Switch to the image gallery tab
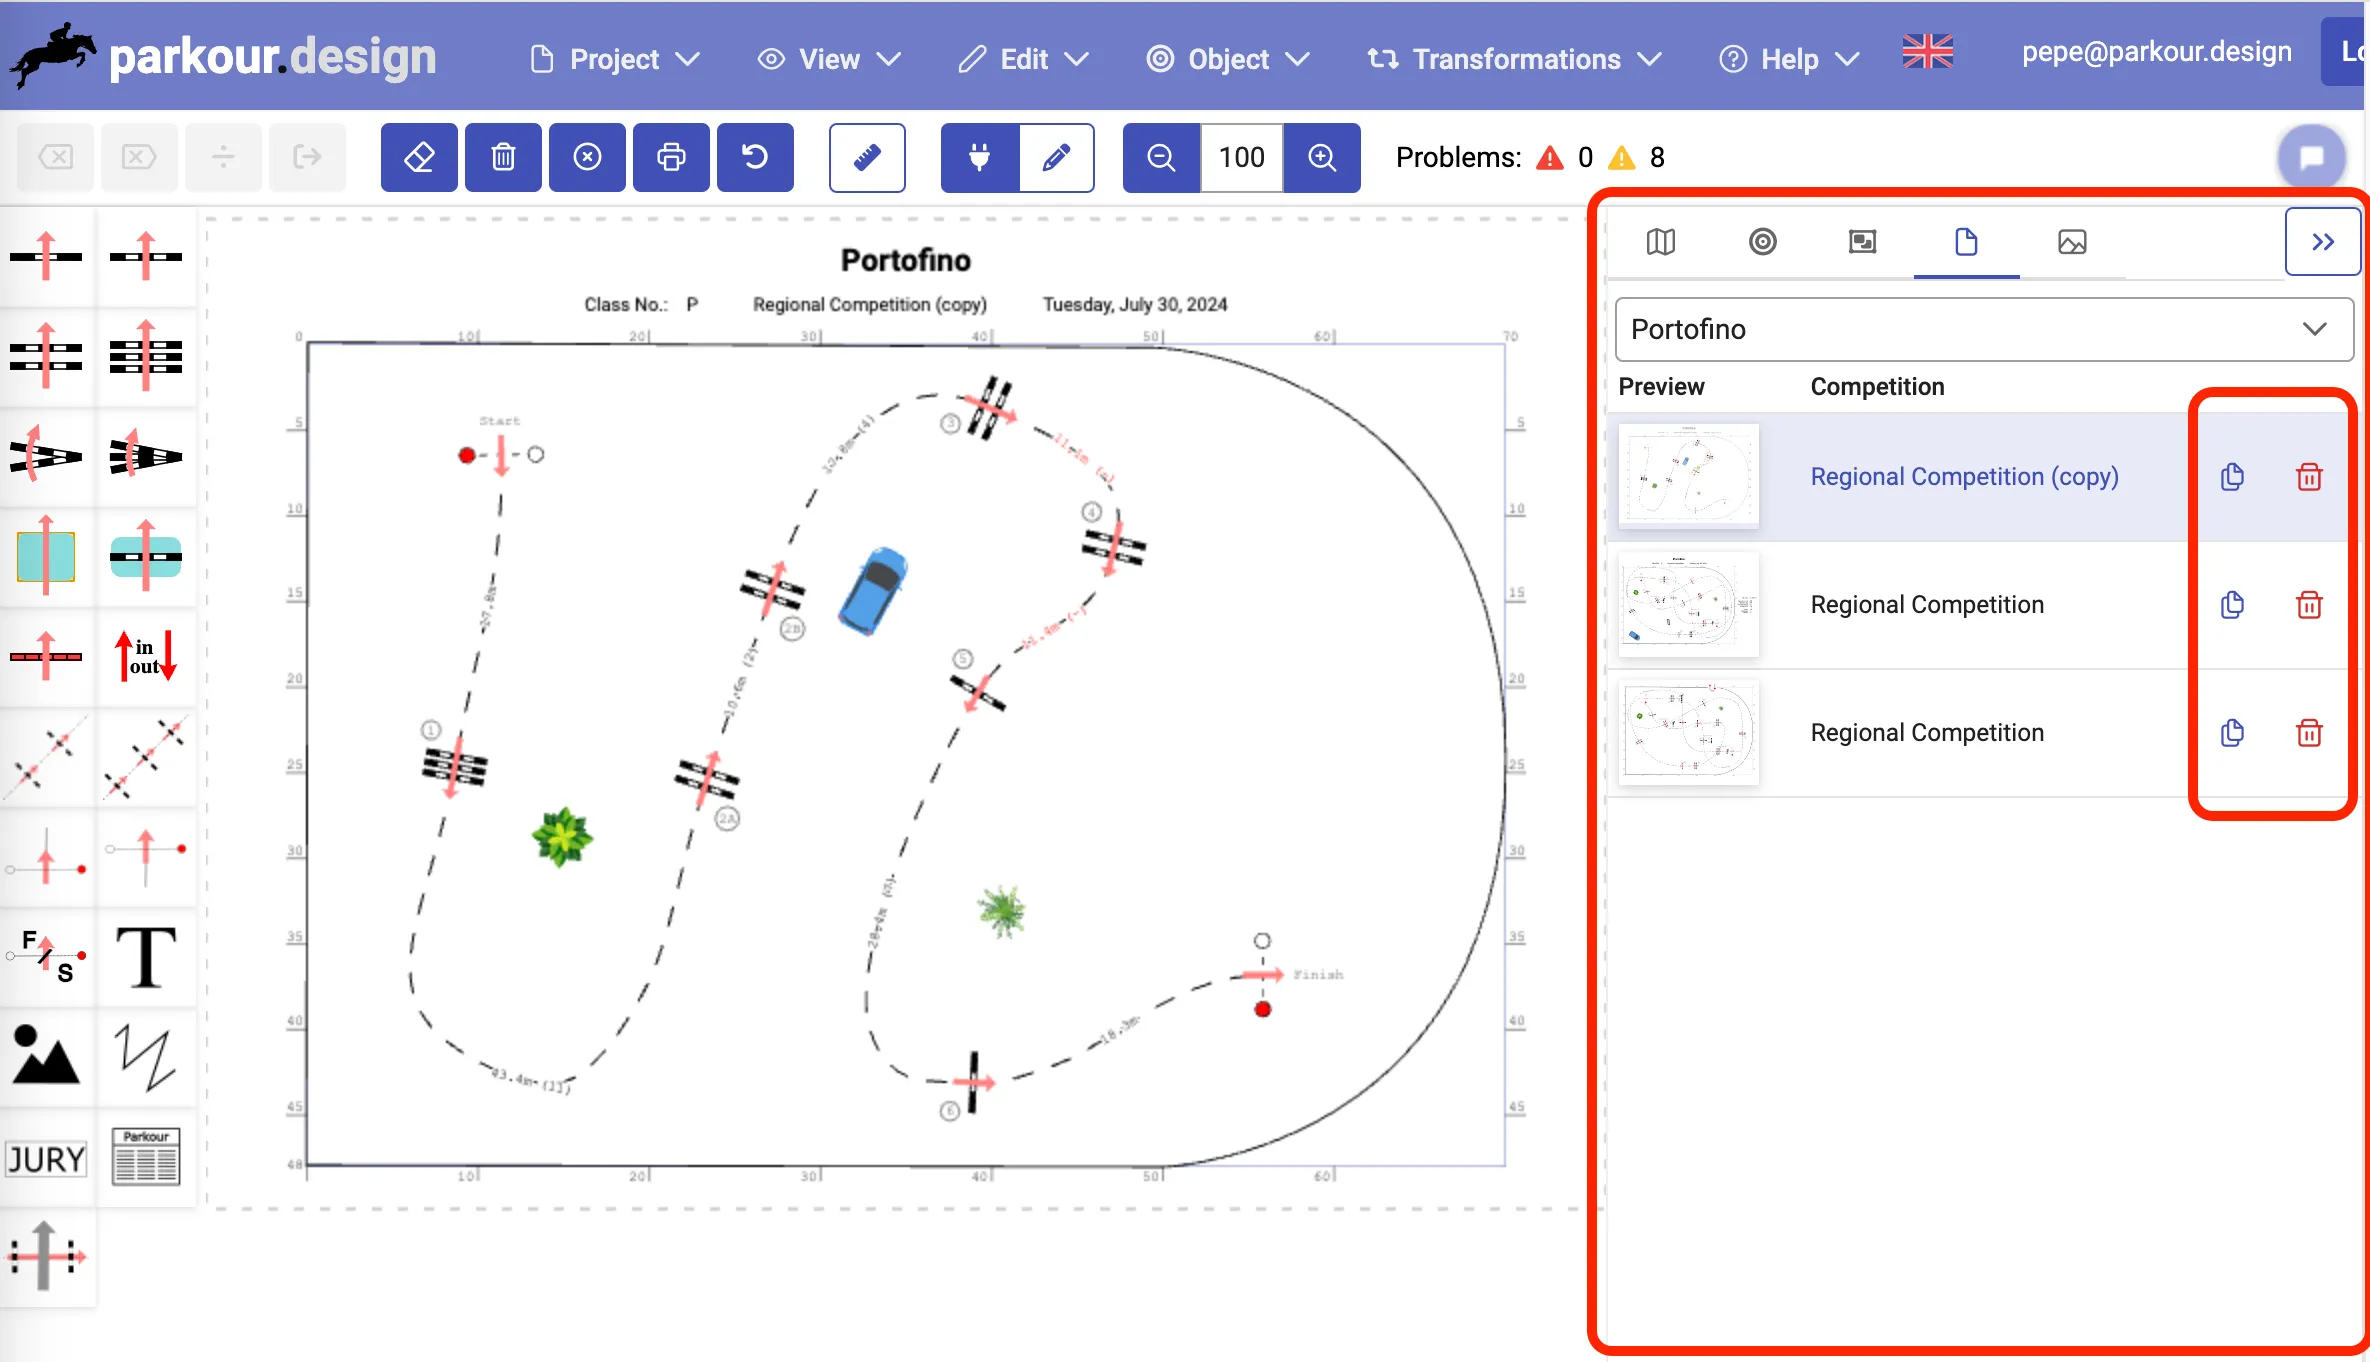The image size is (2370, 1362). click(x=2072, y=242)
